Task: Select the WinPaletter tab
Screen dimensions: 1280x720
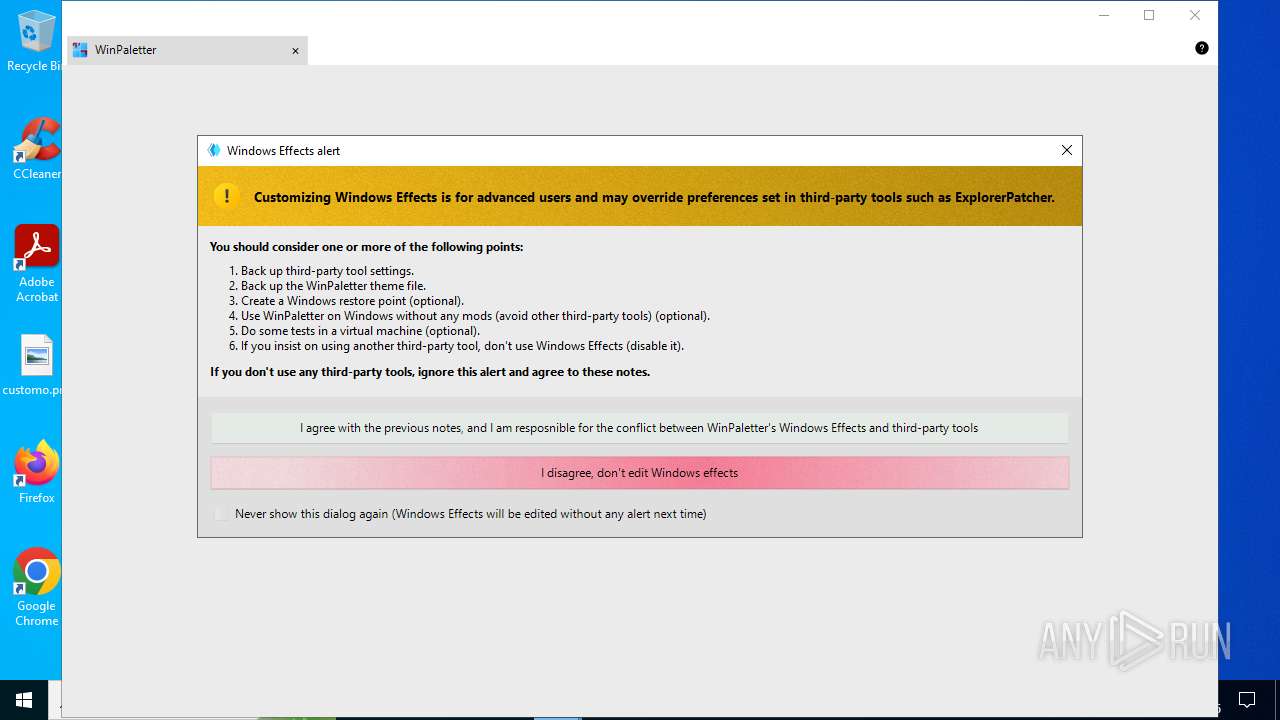Action: tap(187, 50)
